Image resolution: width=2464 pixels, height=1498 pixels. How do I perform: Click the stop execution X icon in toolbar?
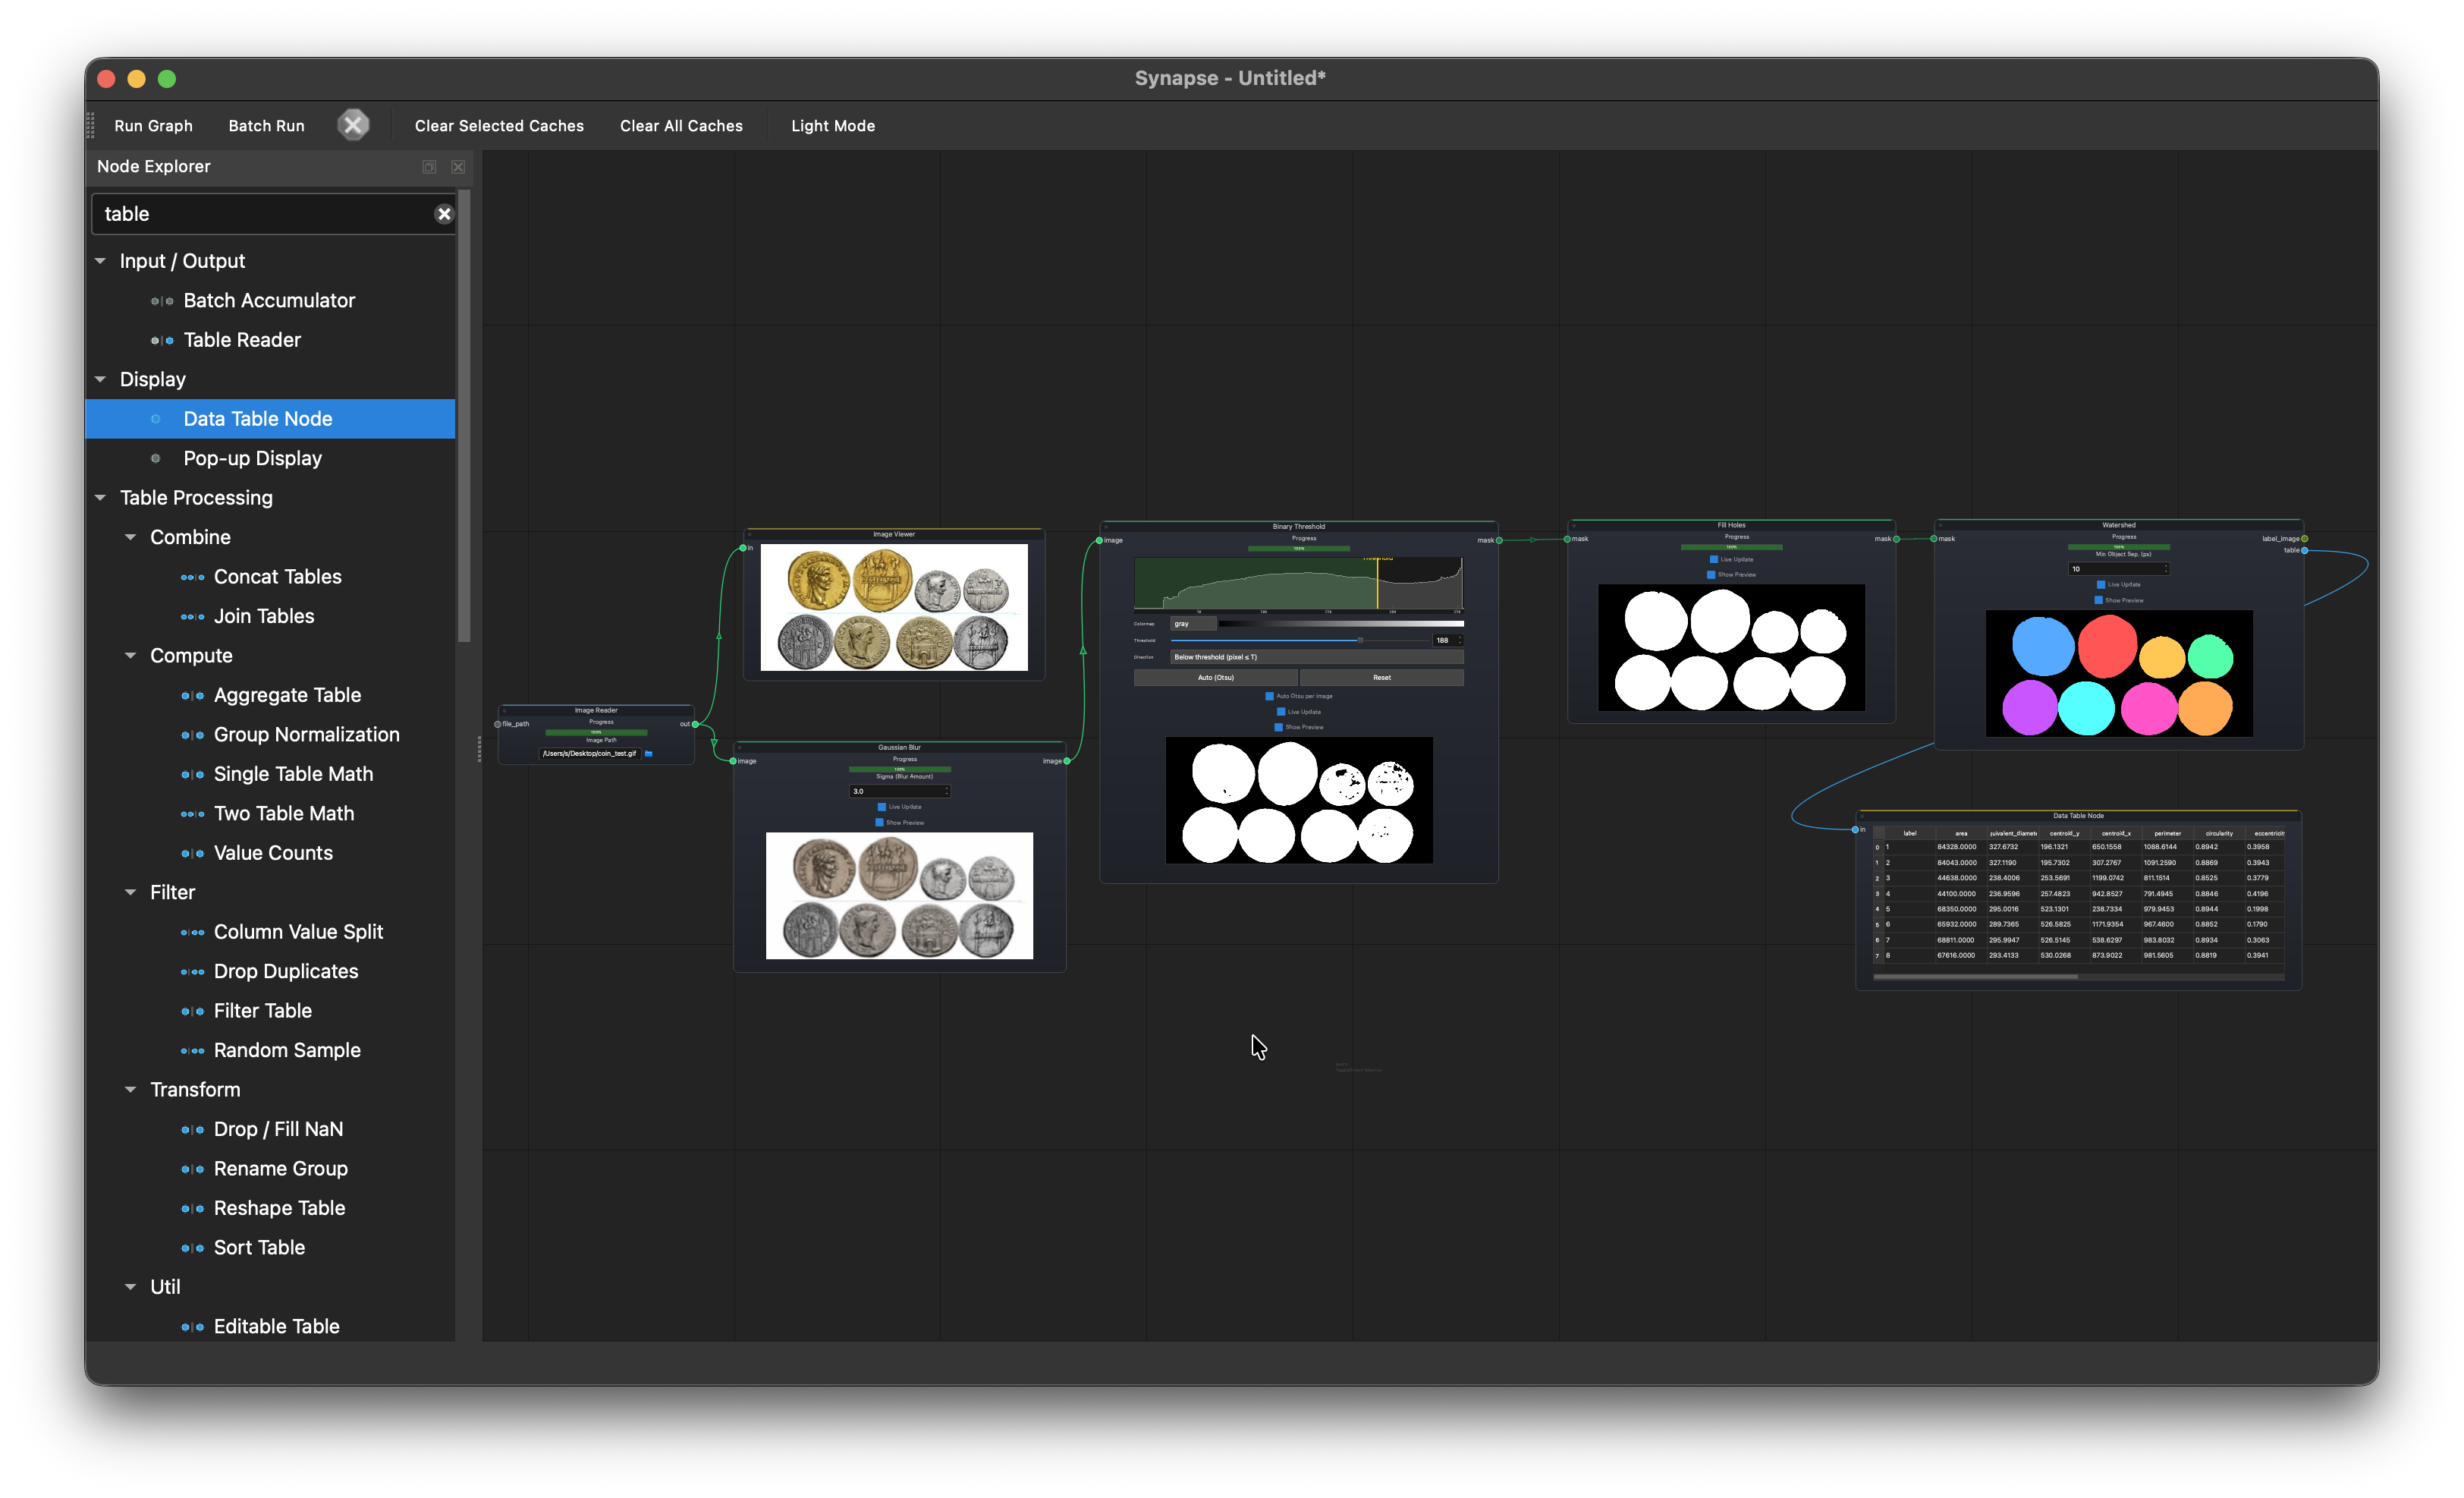[353, 125]
